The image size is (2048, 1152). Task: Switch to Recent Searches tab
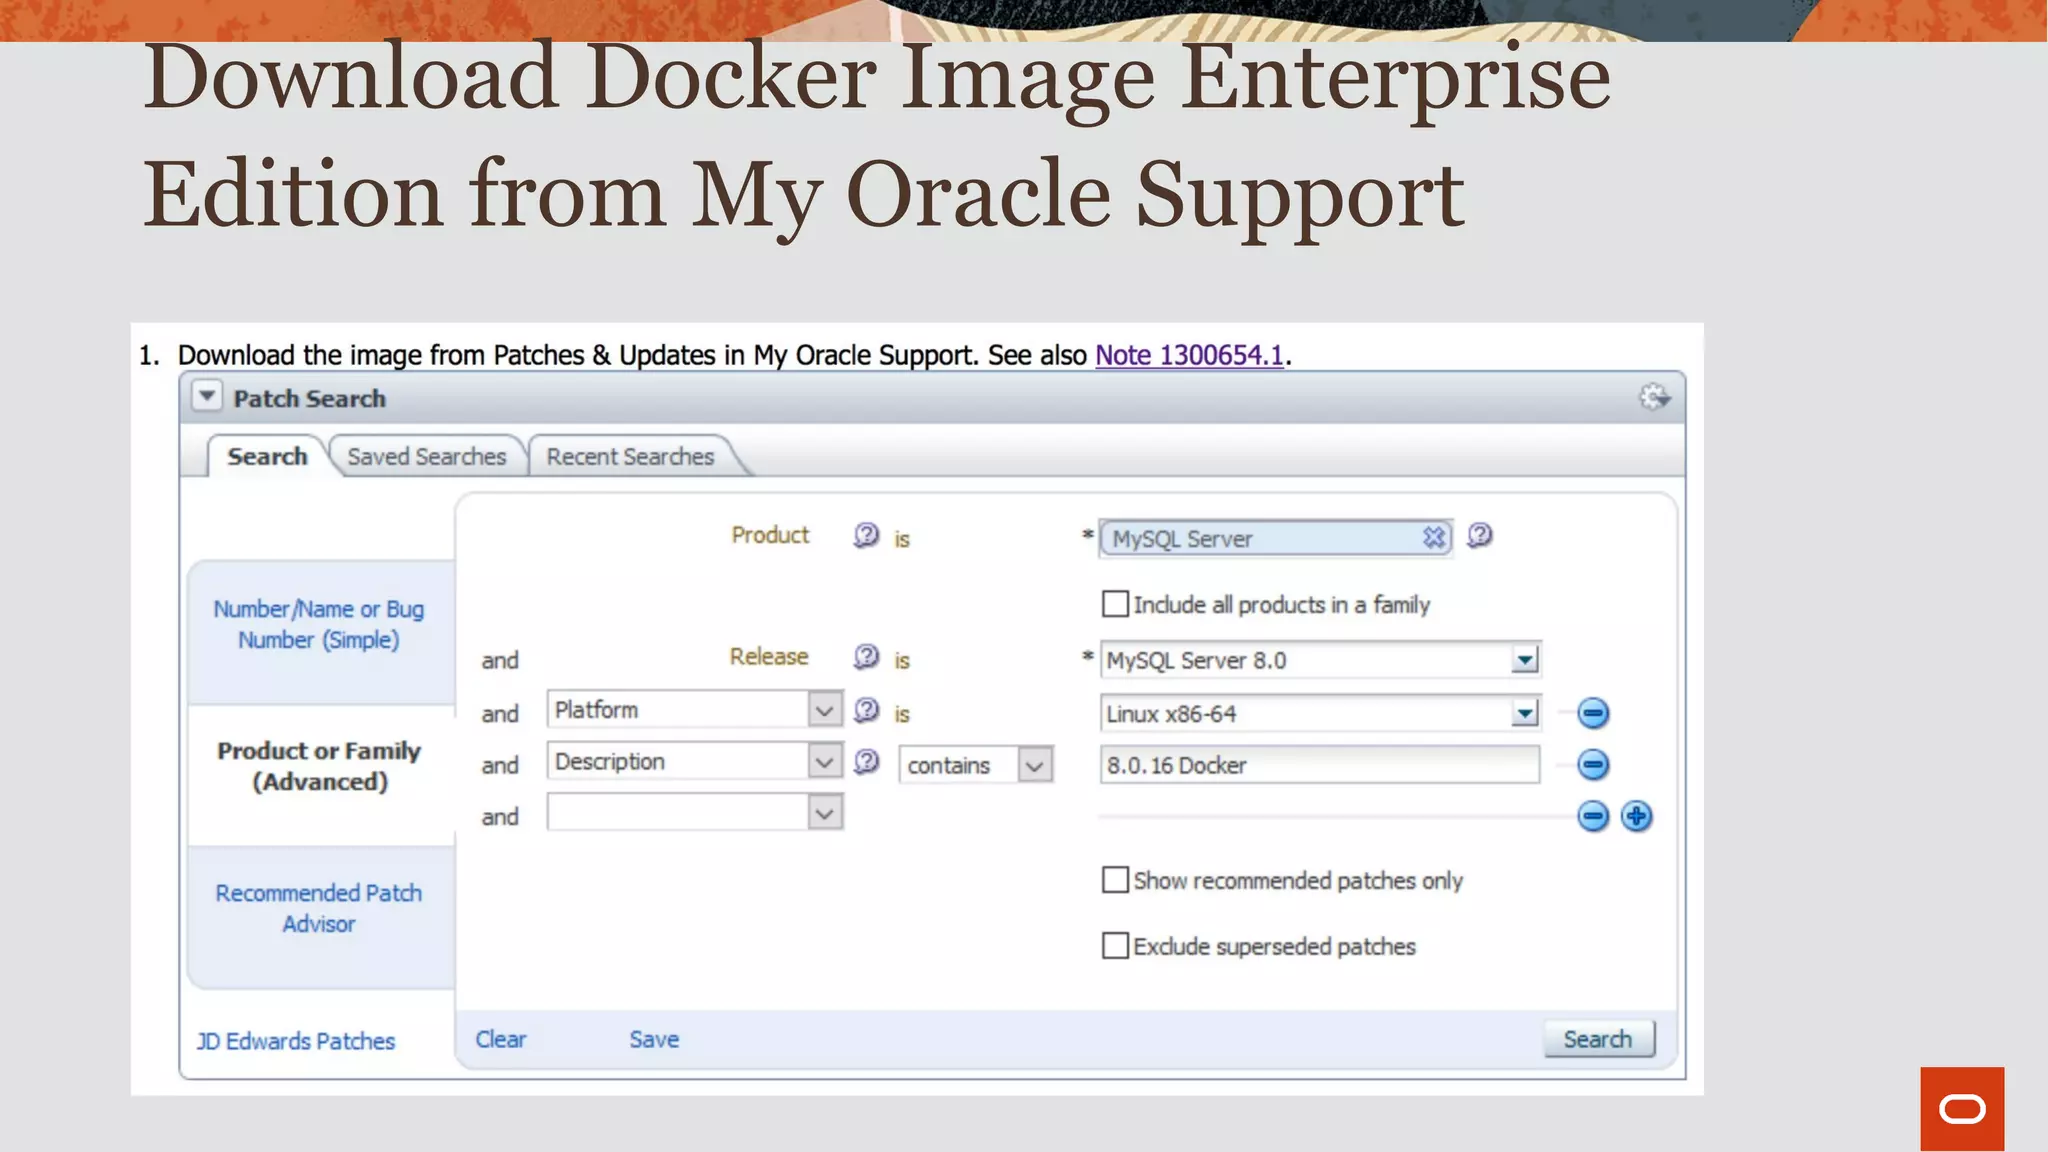tap(631, 456)
